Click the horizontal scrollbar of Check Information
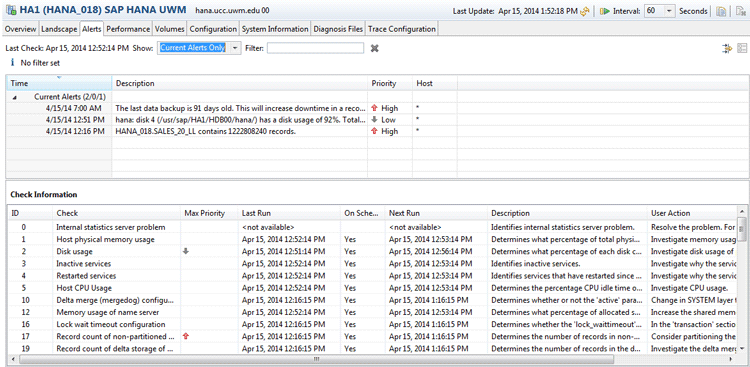 (316, 358)
